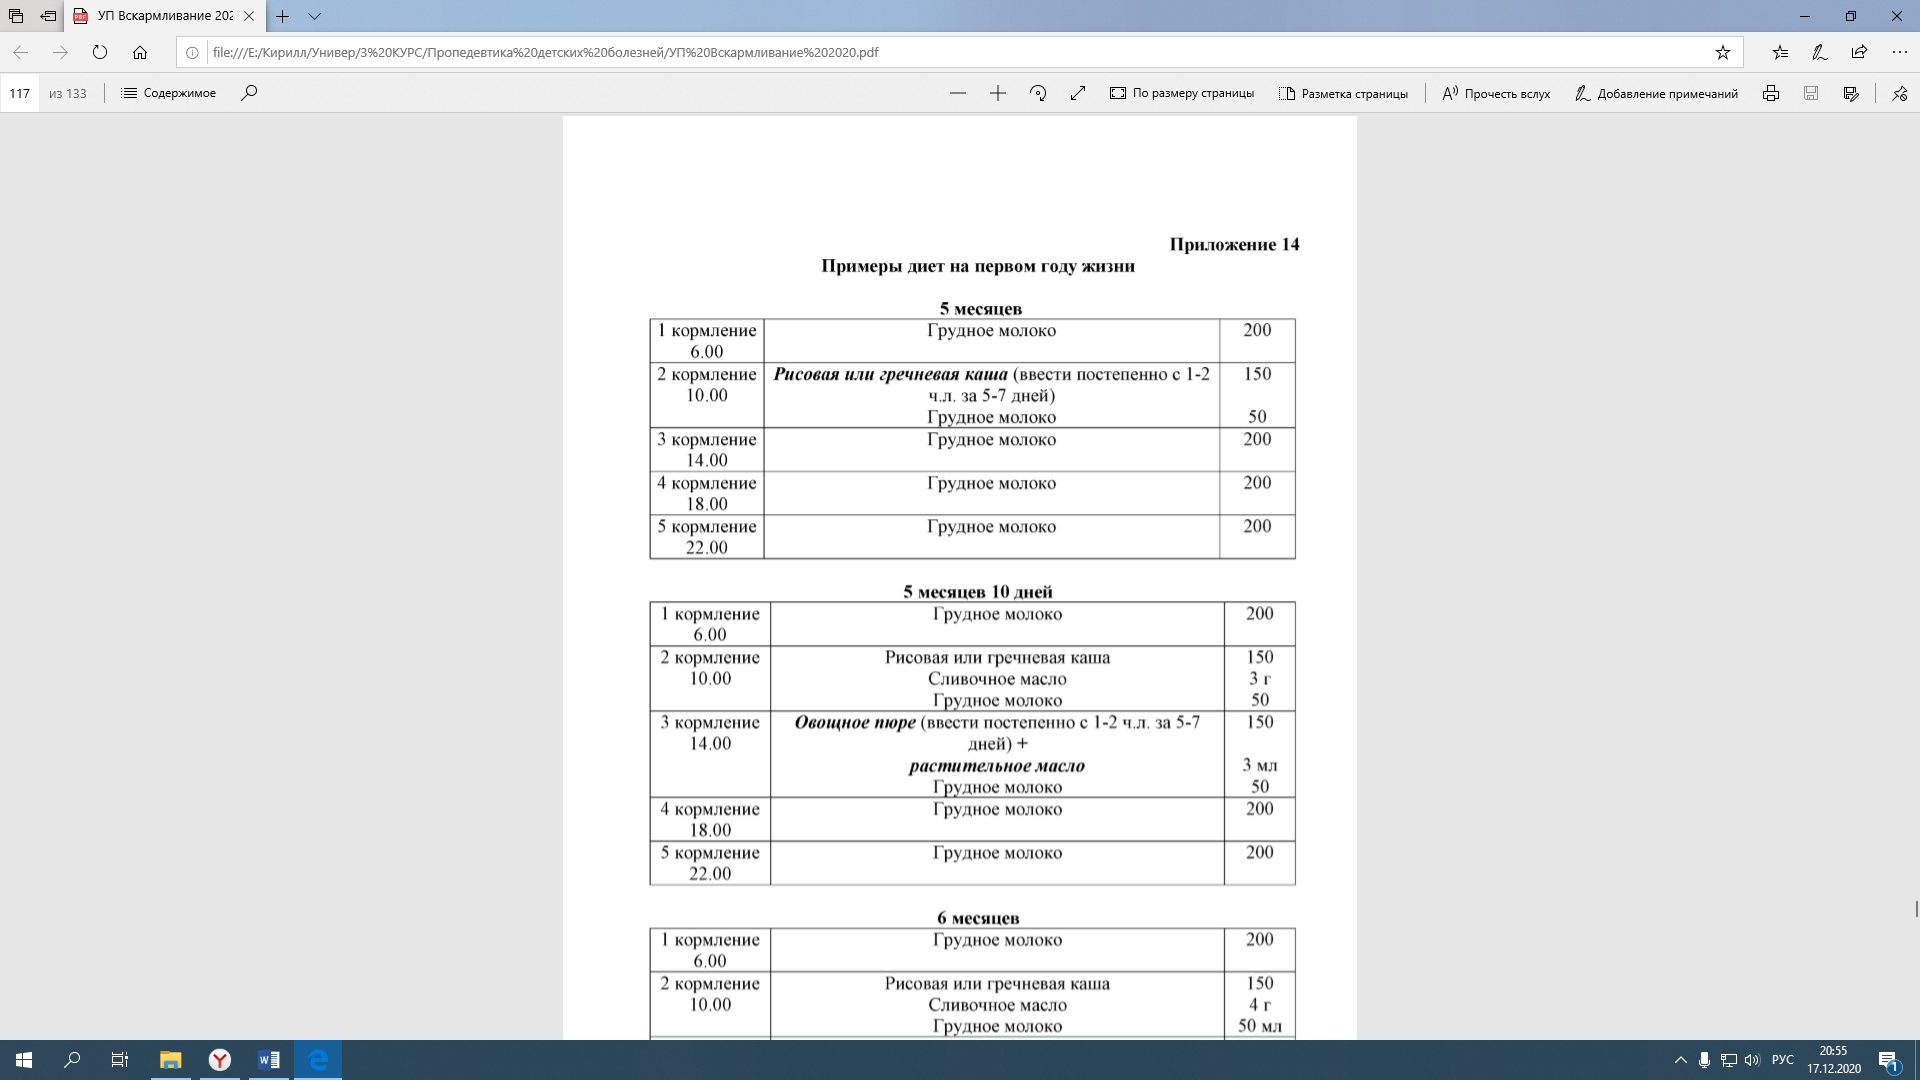This screenshot has width=1920, height=1080.
Task: Open the home page
Action: click(140, 52)
